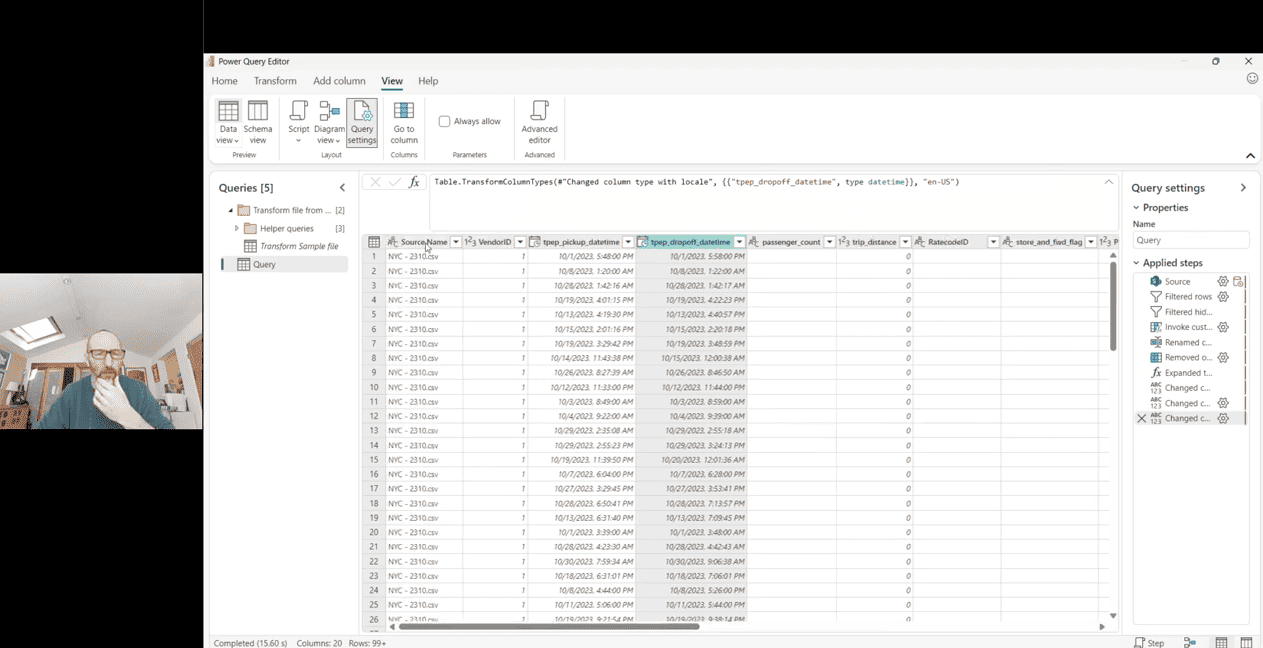Open the tpep_pickup_datetime column filter dropdown
Image resolution: width=1263 pixels, height=648 pixels.
(x=627, y=241)
